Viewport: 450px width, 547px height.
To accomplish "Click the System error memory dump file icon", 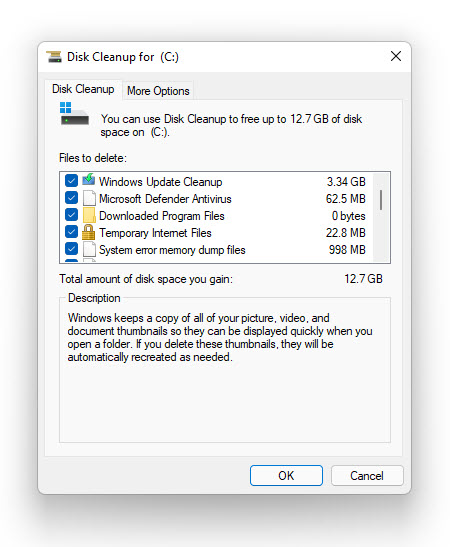I will pos(89,249).
